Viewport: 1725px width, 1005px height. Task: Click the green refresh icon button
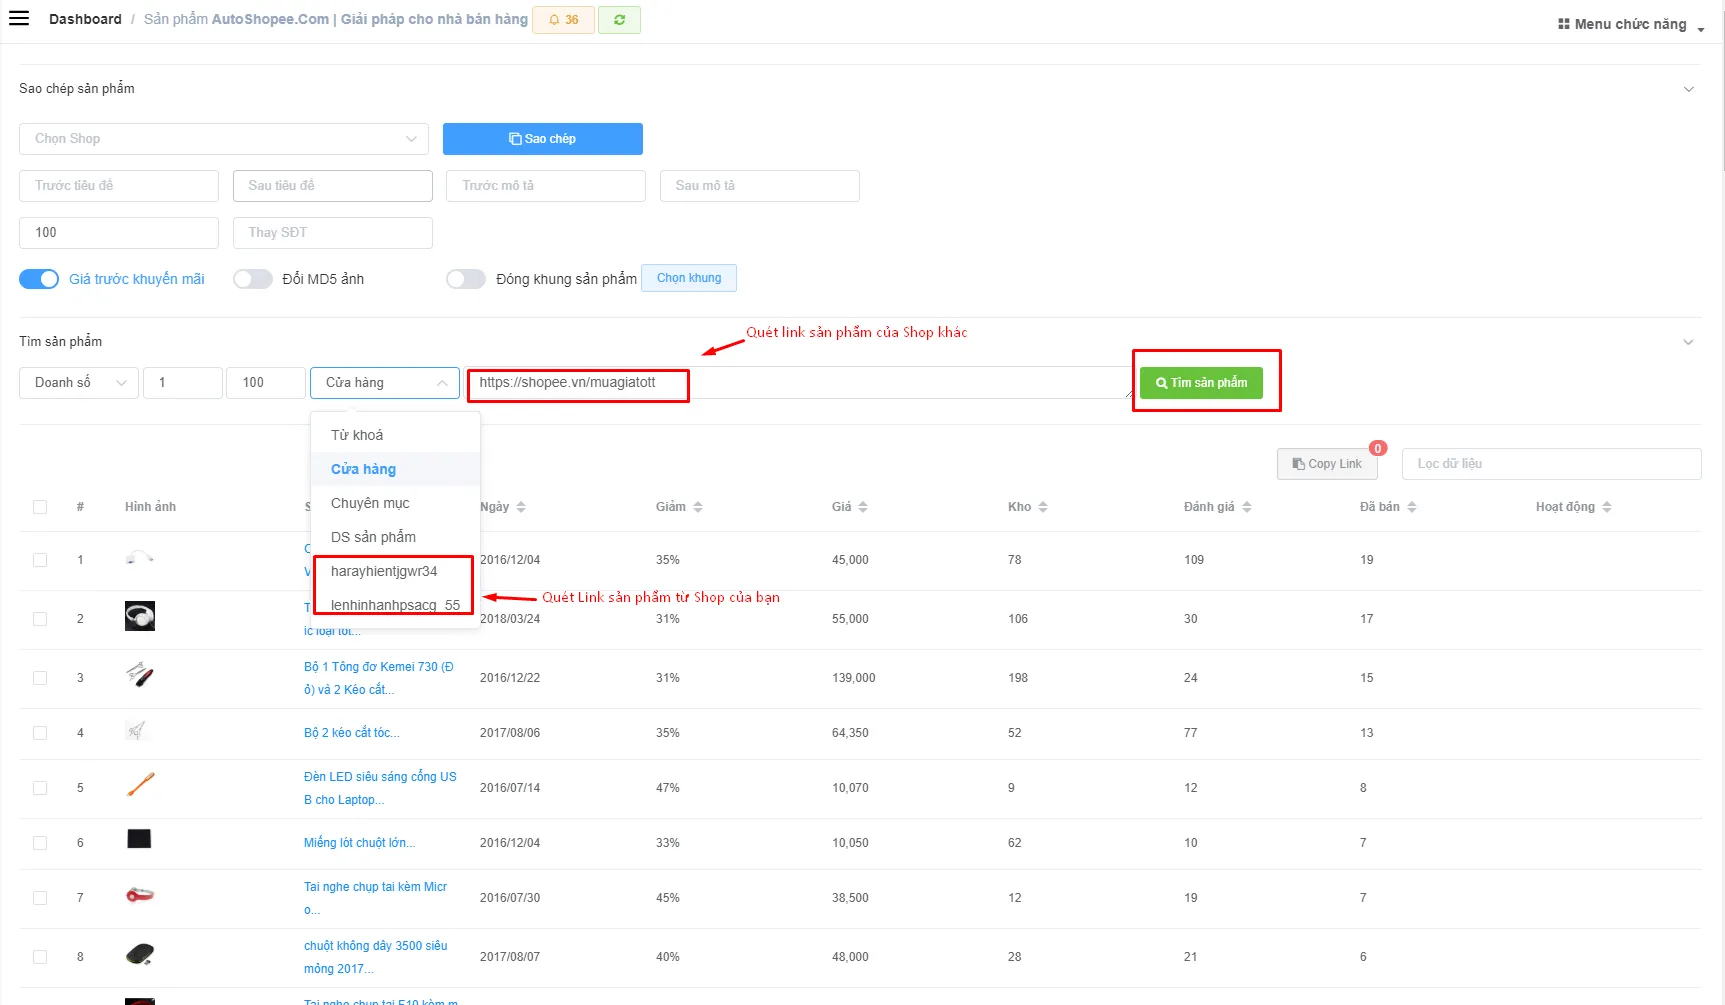619,20
